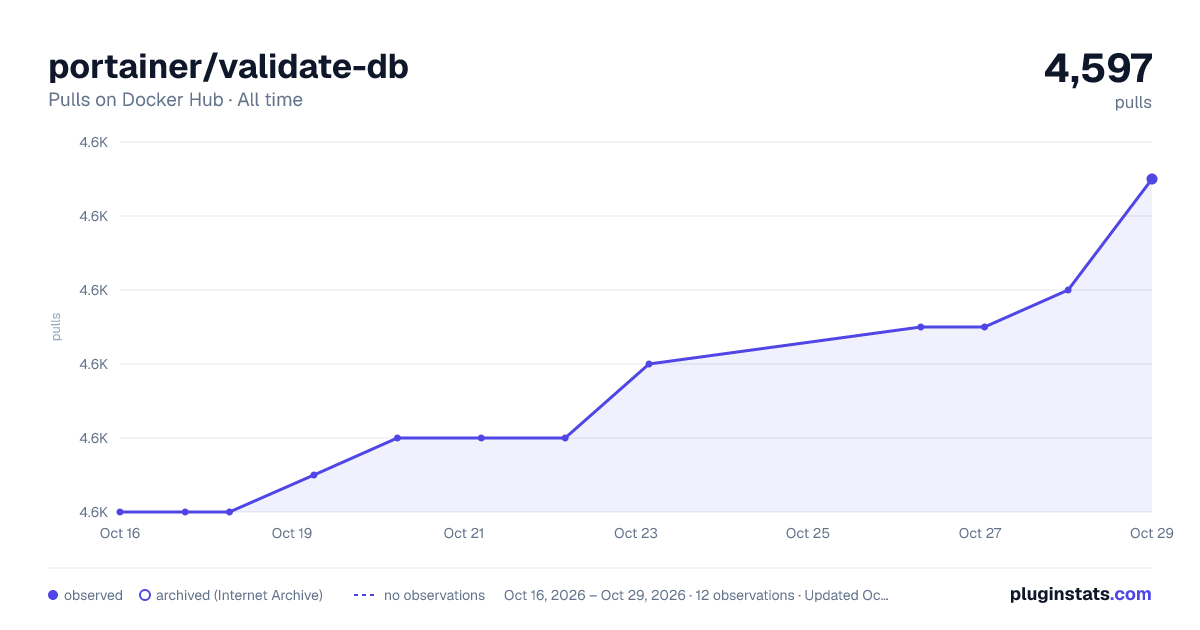Click the 'archived (Internet Archive)' legend label
Screen dimensions: 1200x630
239,595
